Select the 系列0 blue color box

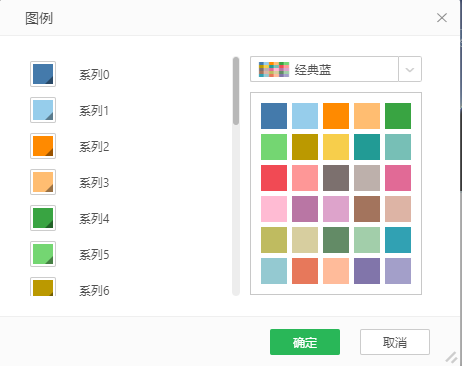click(43, 74)
